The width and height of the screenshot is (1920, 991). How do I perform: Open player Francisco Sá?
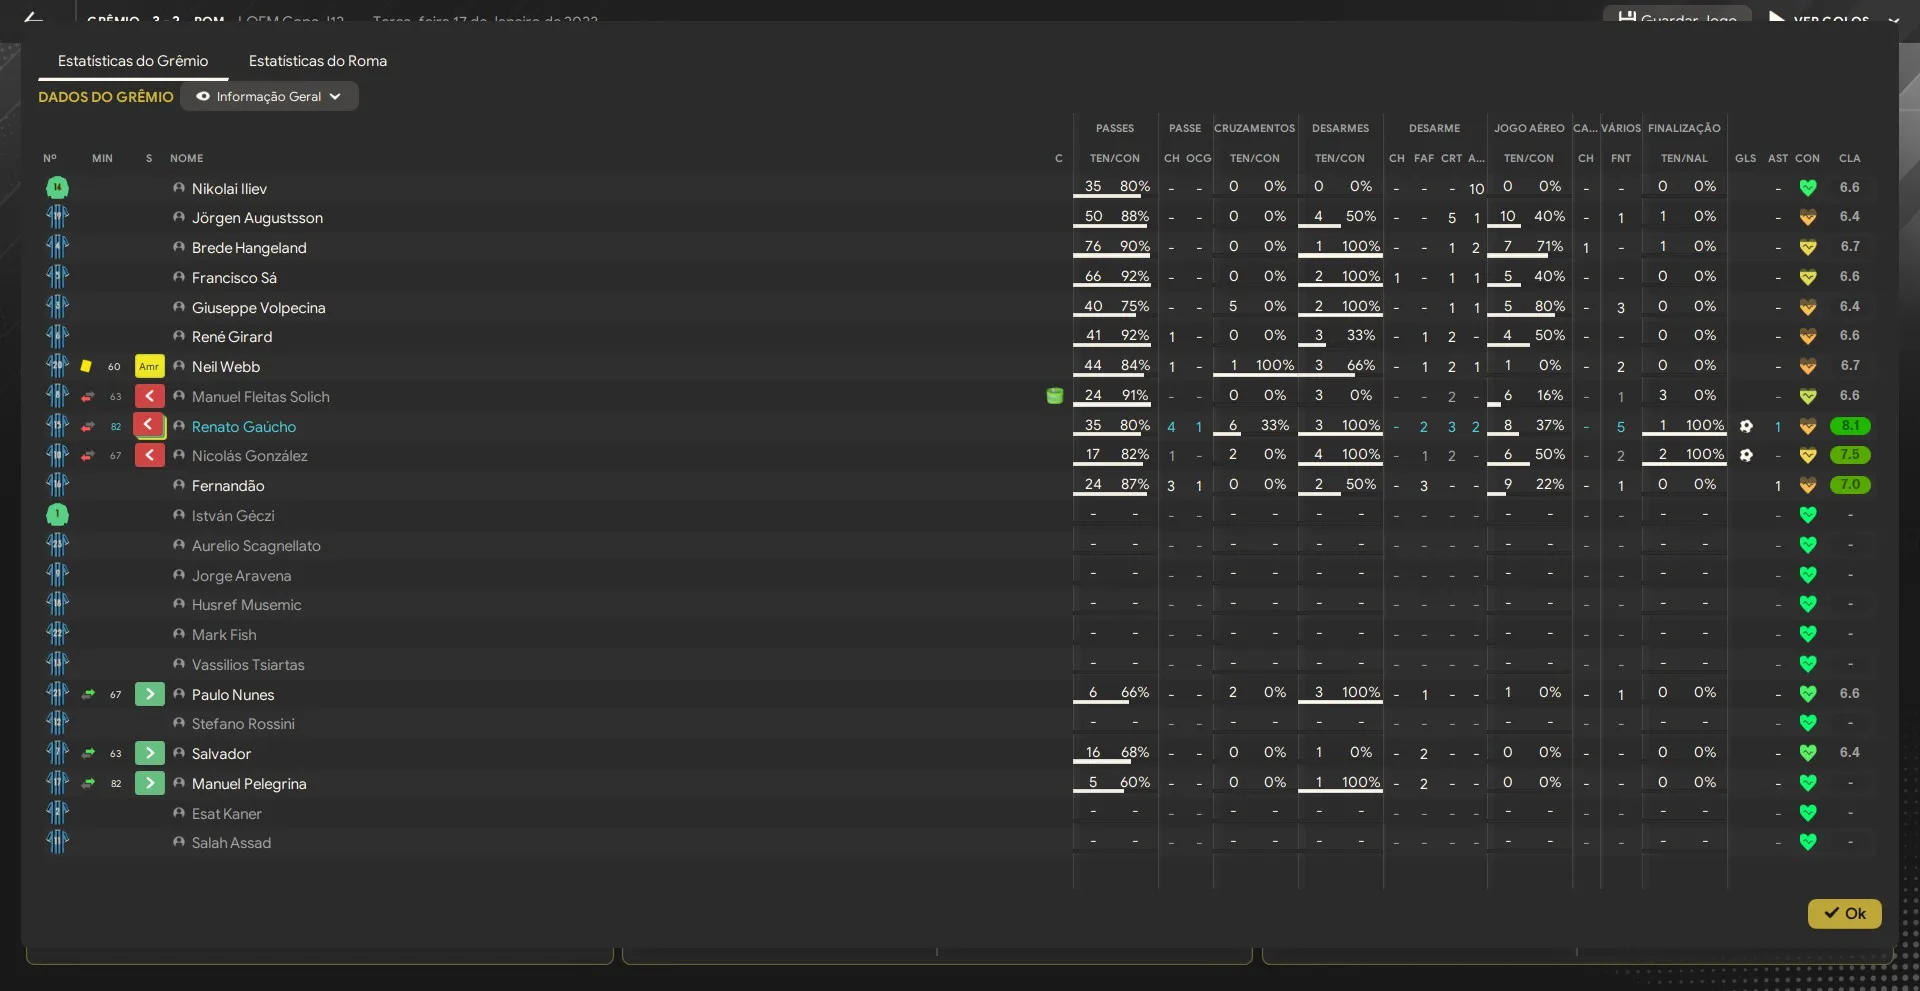234,278
